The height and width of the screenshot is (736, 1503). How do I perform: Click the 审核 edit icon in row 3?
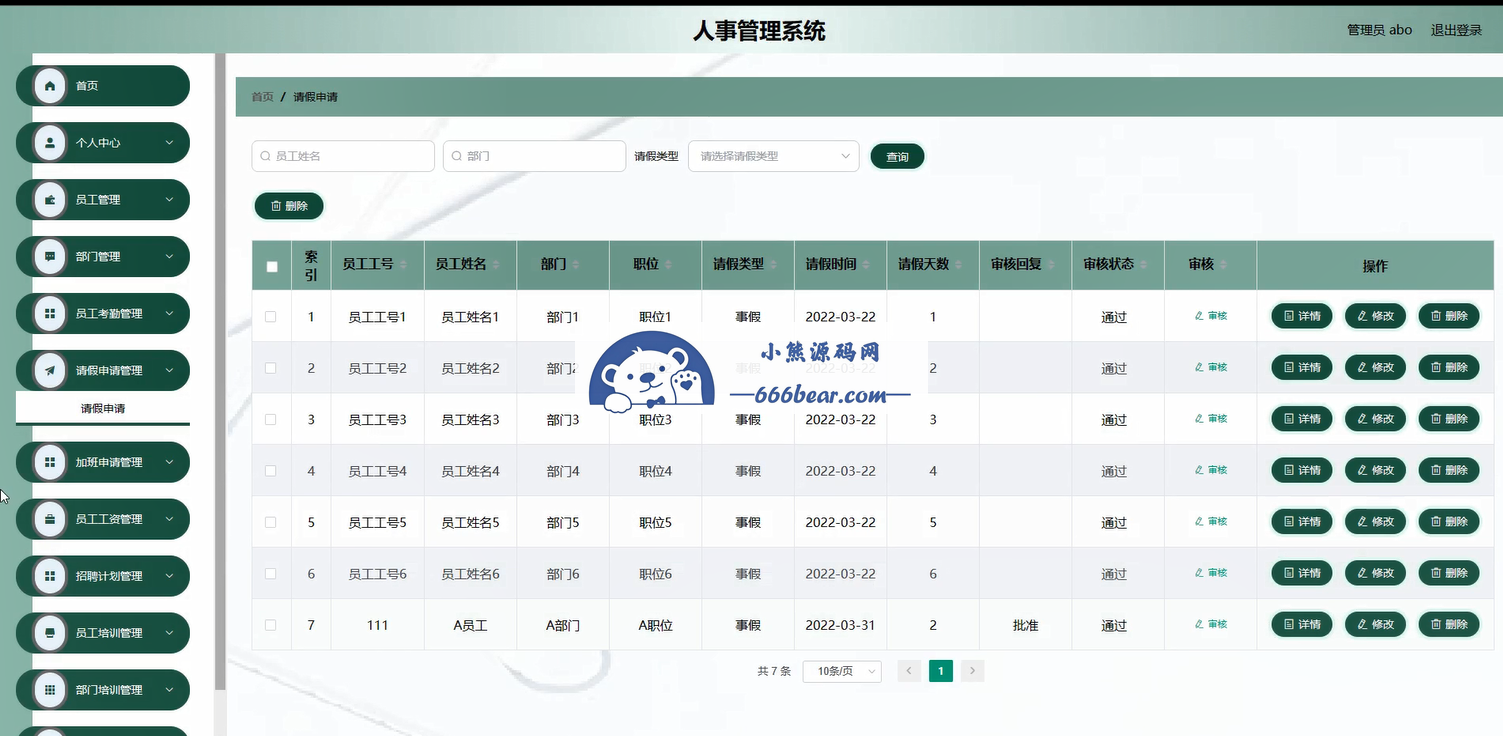click(1199, 419)
